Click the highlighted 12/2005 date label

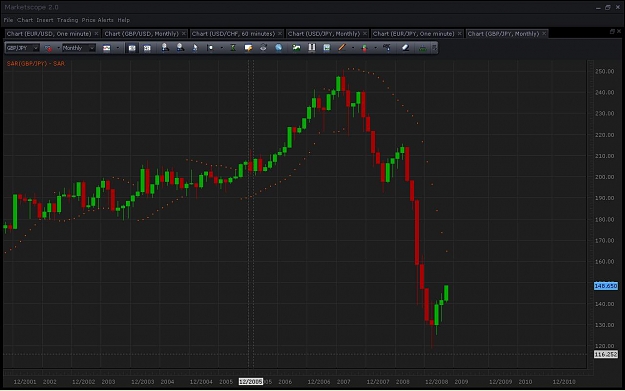pyautogui.click(x=250, y=382)
